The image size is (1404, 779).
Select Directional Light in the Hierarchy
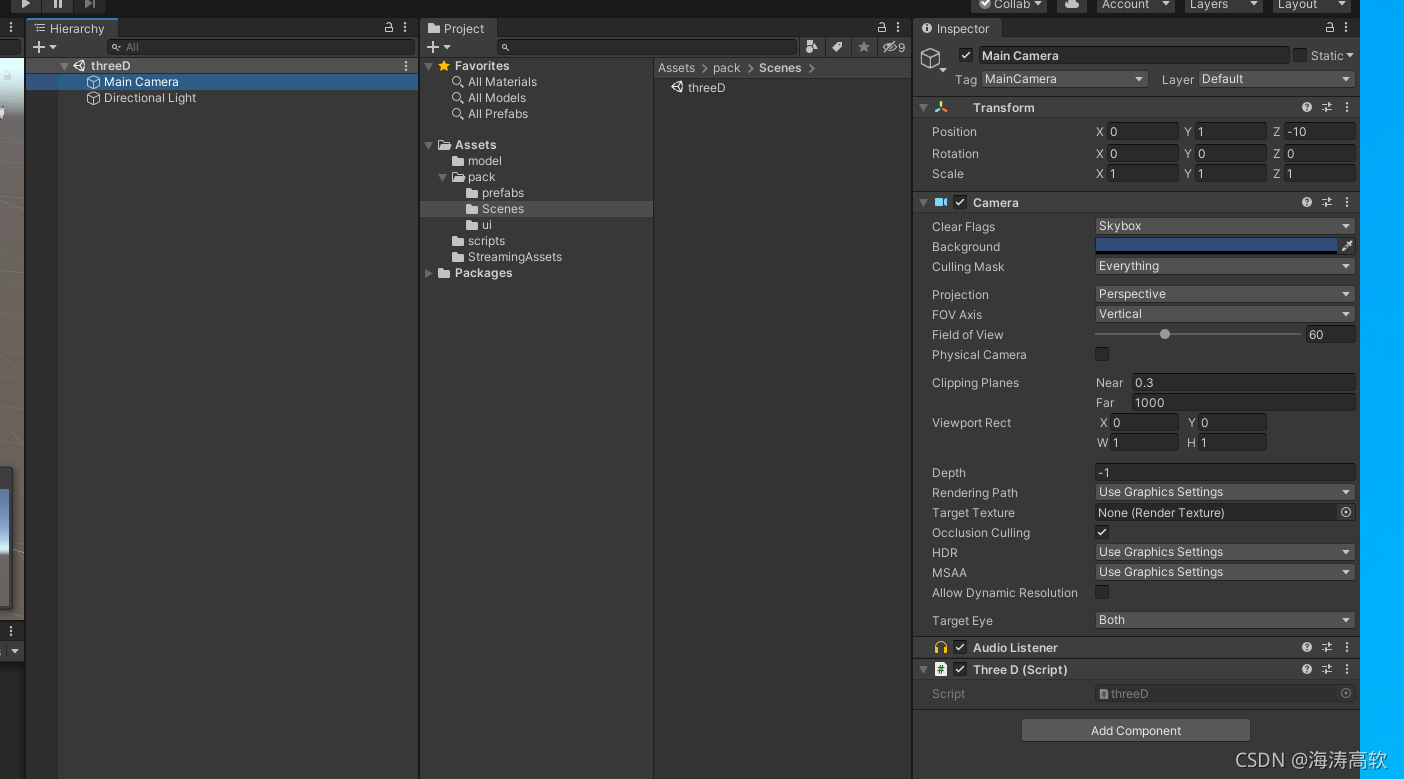pyautogui.click(x=150, y=98)
